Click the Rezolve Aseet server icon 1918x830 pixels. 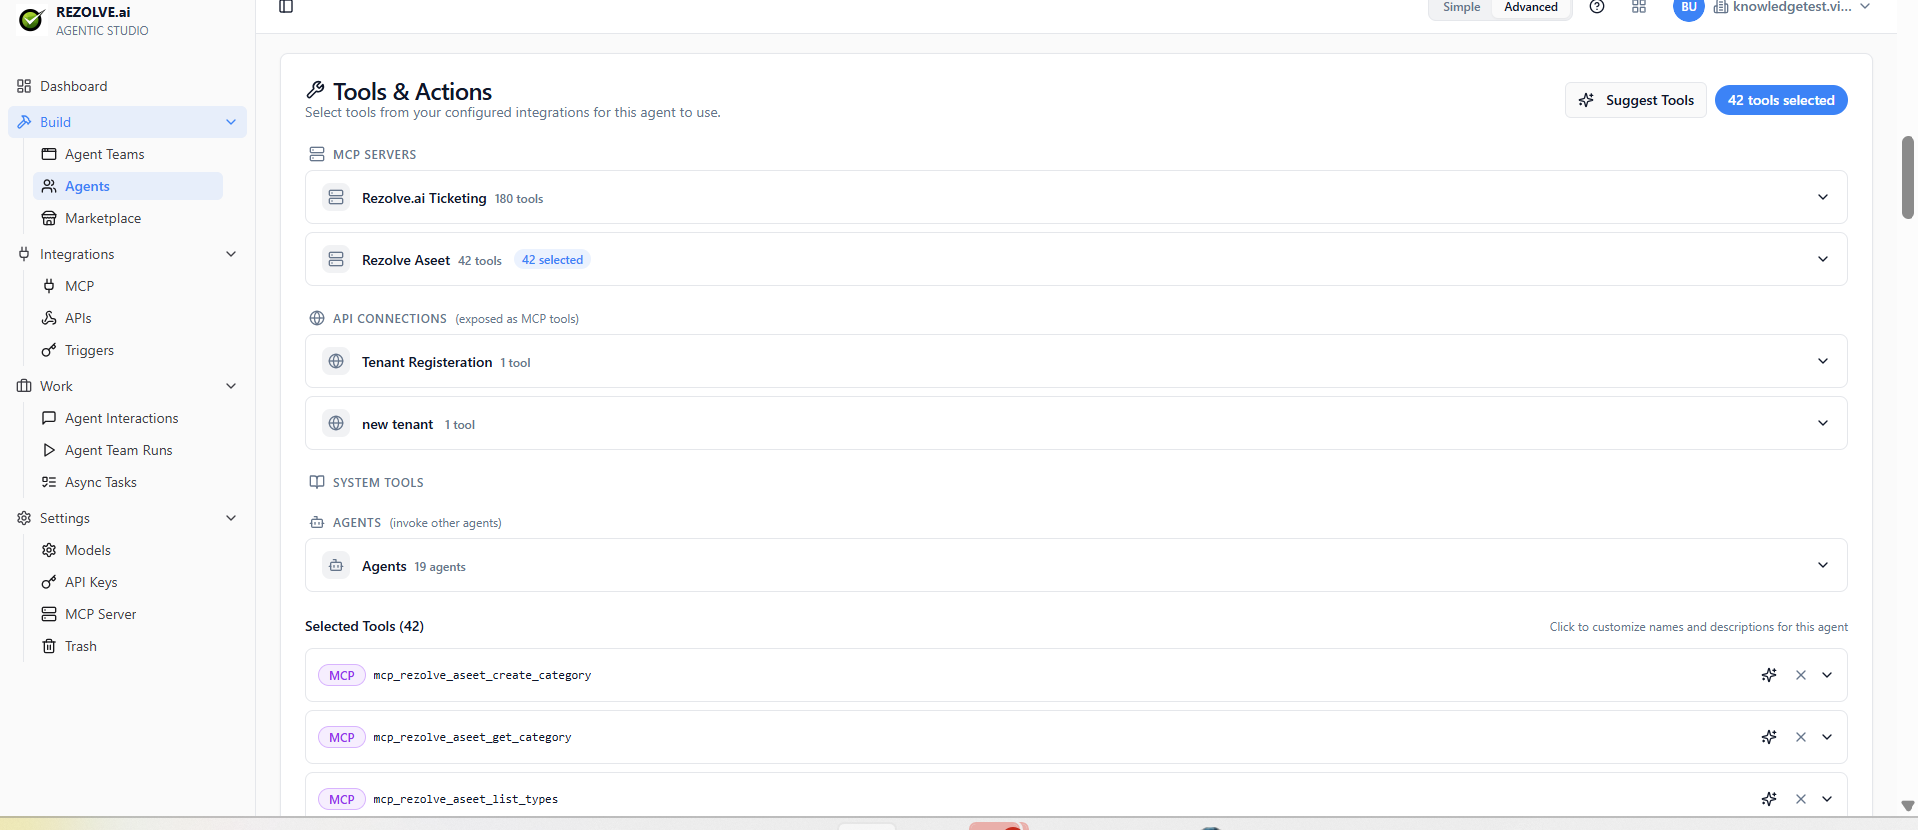click(336, 260)
